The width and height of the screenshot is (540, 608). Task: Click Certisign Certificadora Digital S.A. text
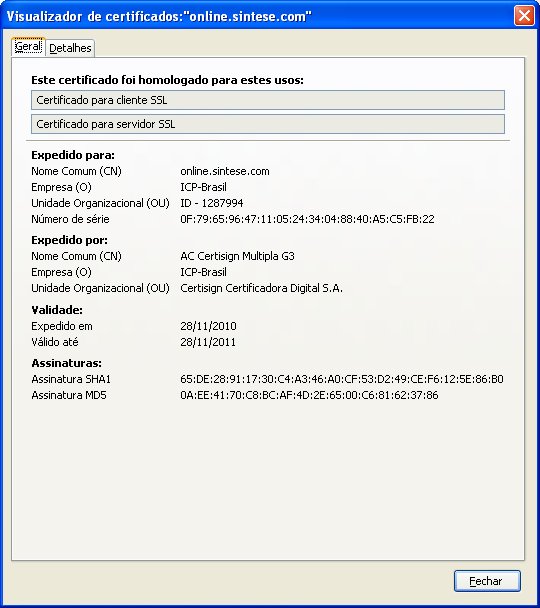pyautogui.click(x=261, y=288)
